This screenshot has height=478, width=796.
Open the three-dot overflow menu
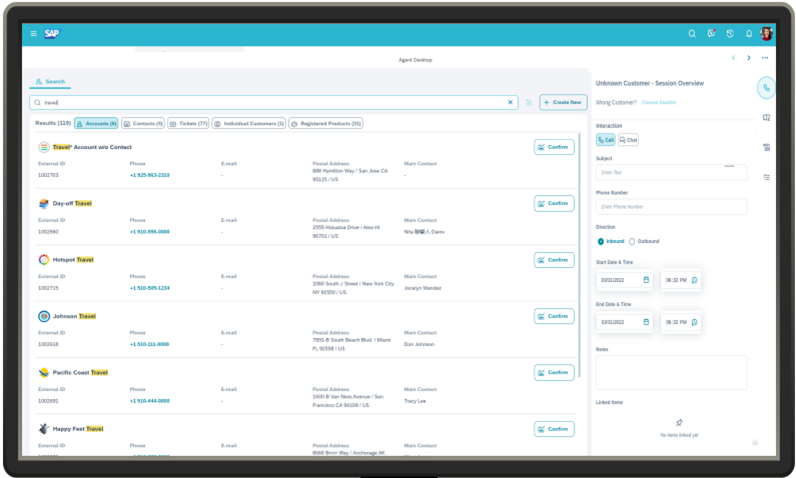coord(765,58)
